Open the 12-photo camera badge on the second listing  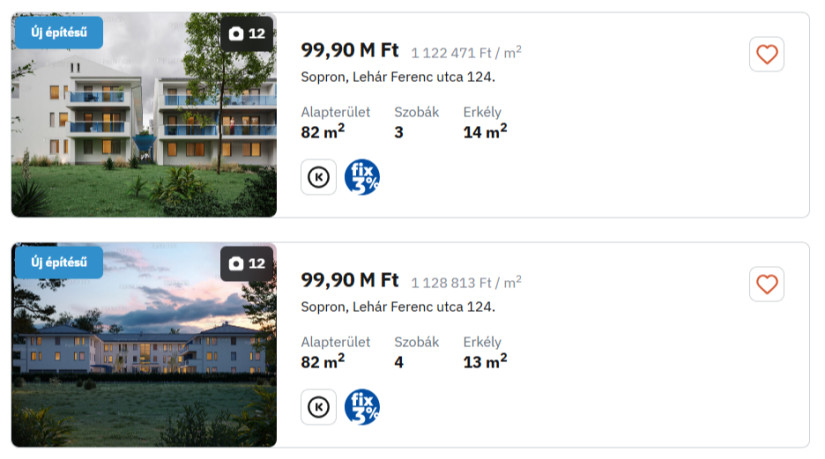(247, 263)
